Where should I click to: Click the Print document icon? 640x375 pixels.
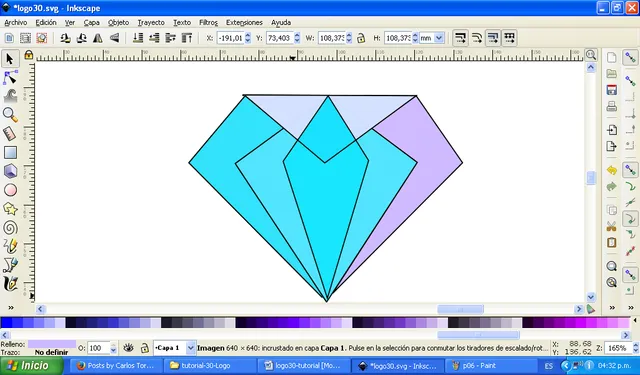click(611, 107)
